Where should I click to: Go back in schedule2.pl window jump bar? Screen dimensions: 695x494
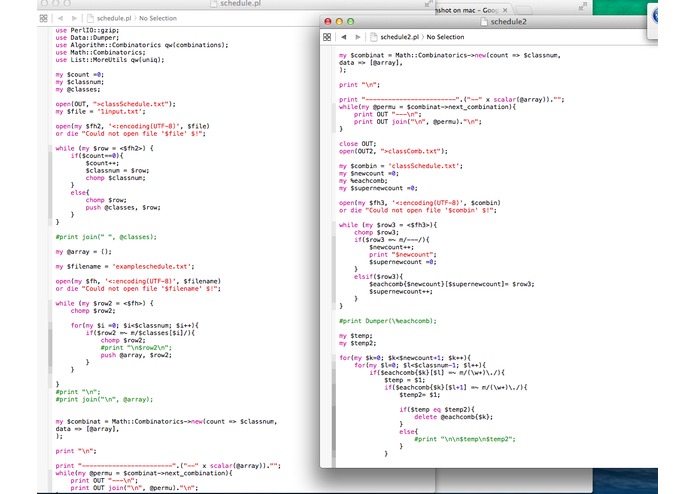tap(344, 37)
